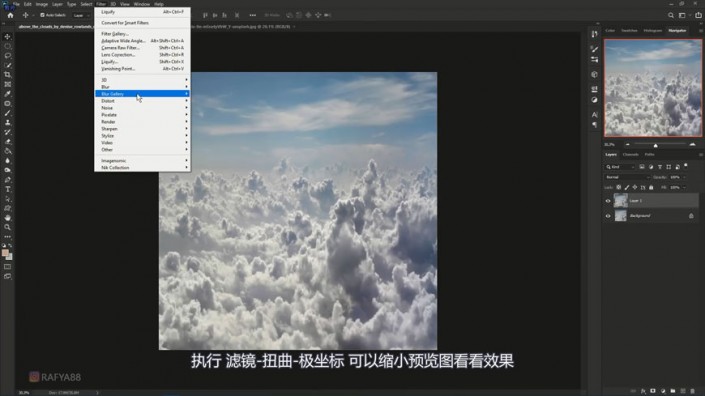Image resolution: width=705 pixels, height=396 pixels.
Task: Switch to the Swatches tab
Action: (x=629, y=31)
